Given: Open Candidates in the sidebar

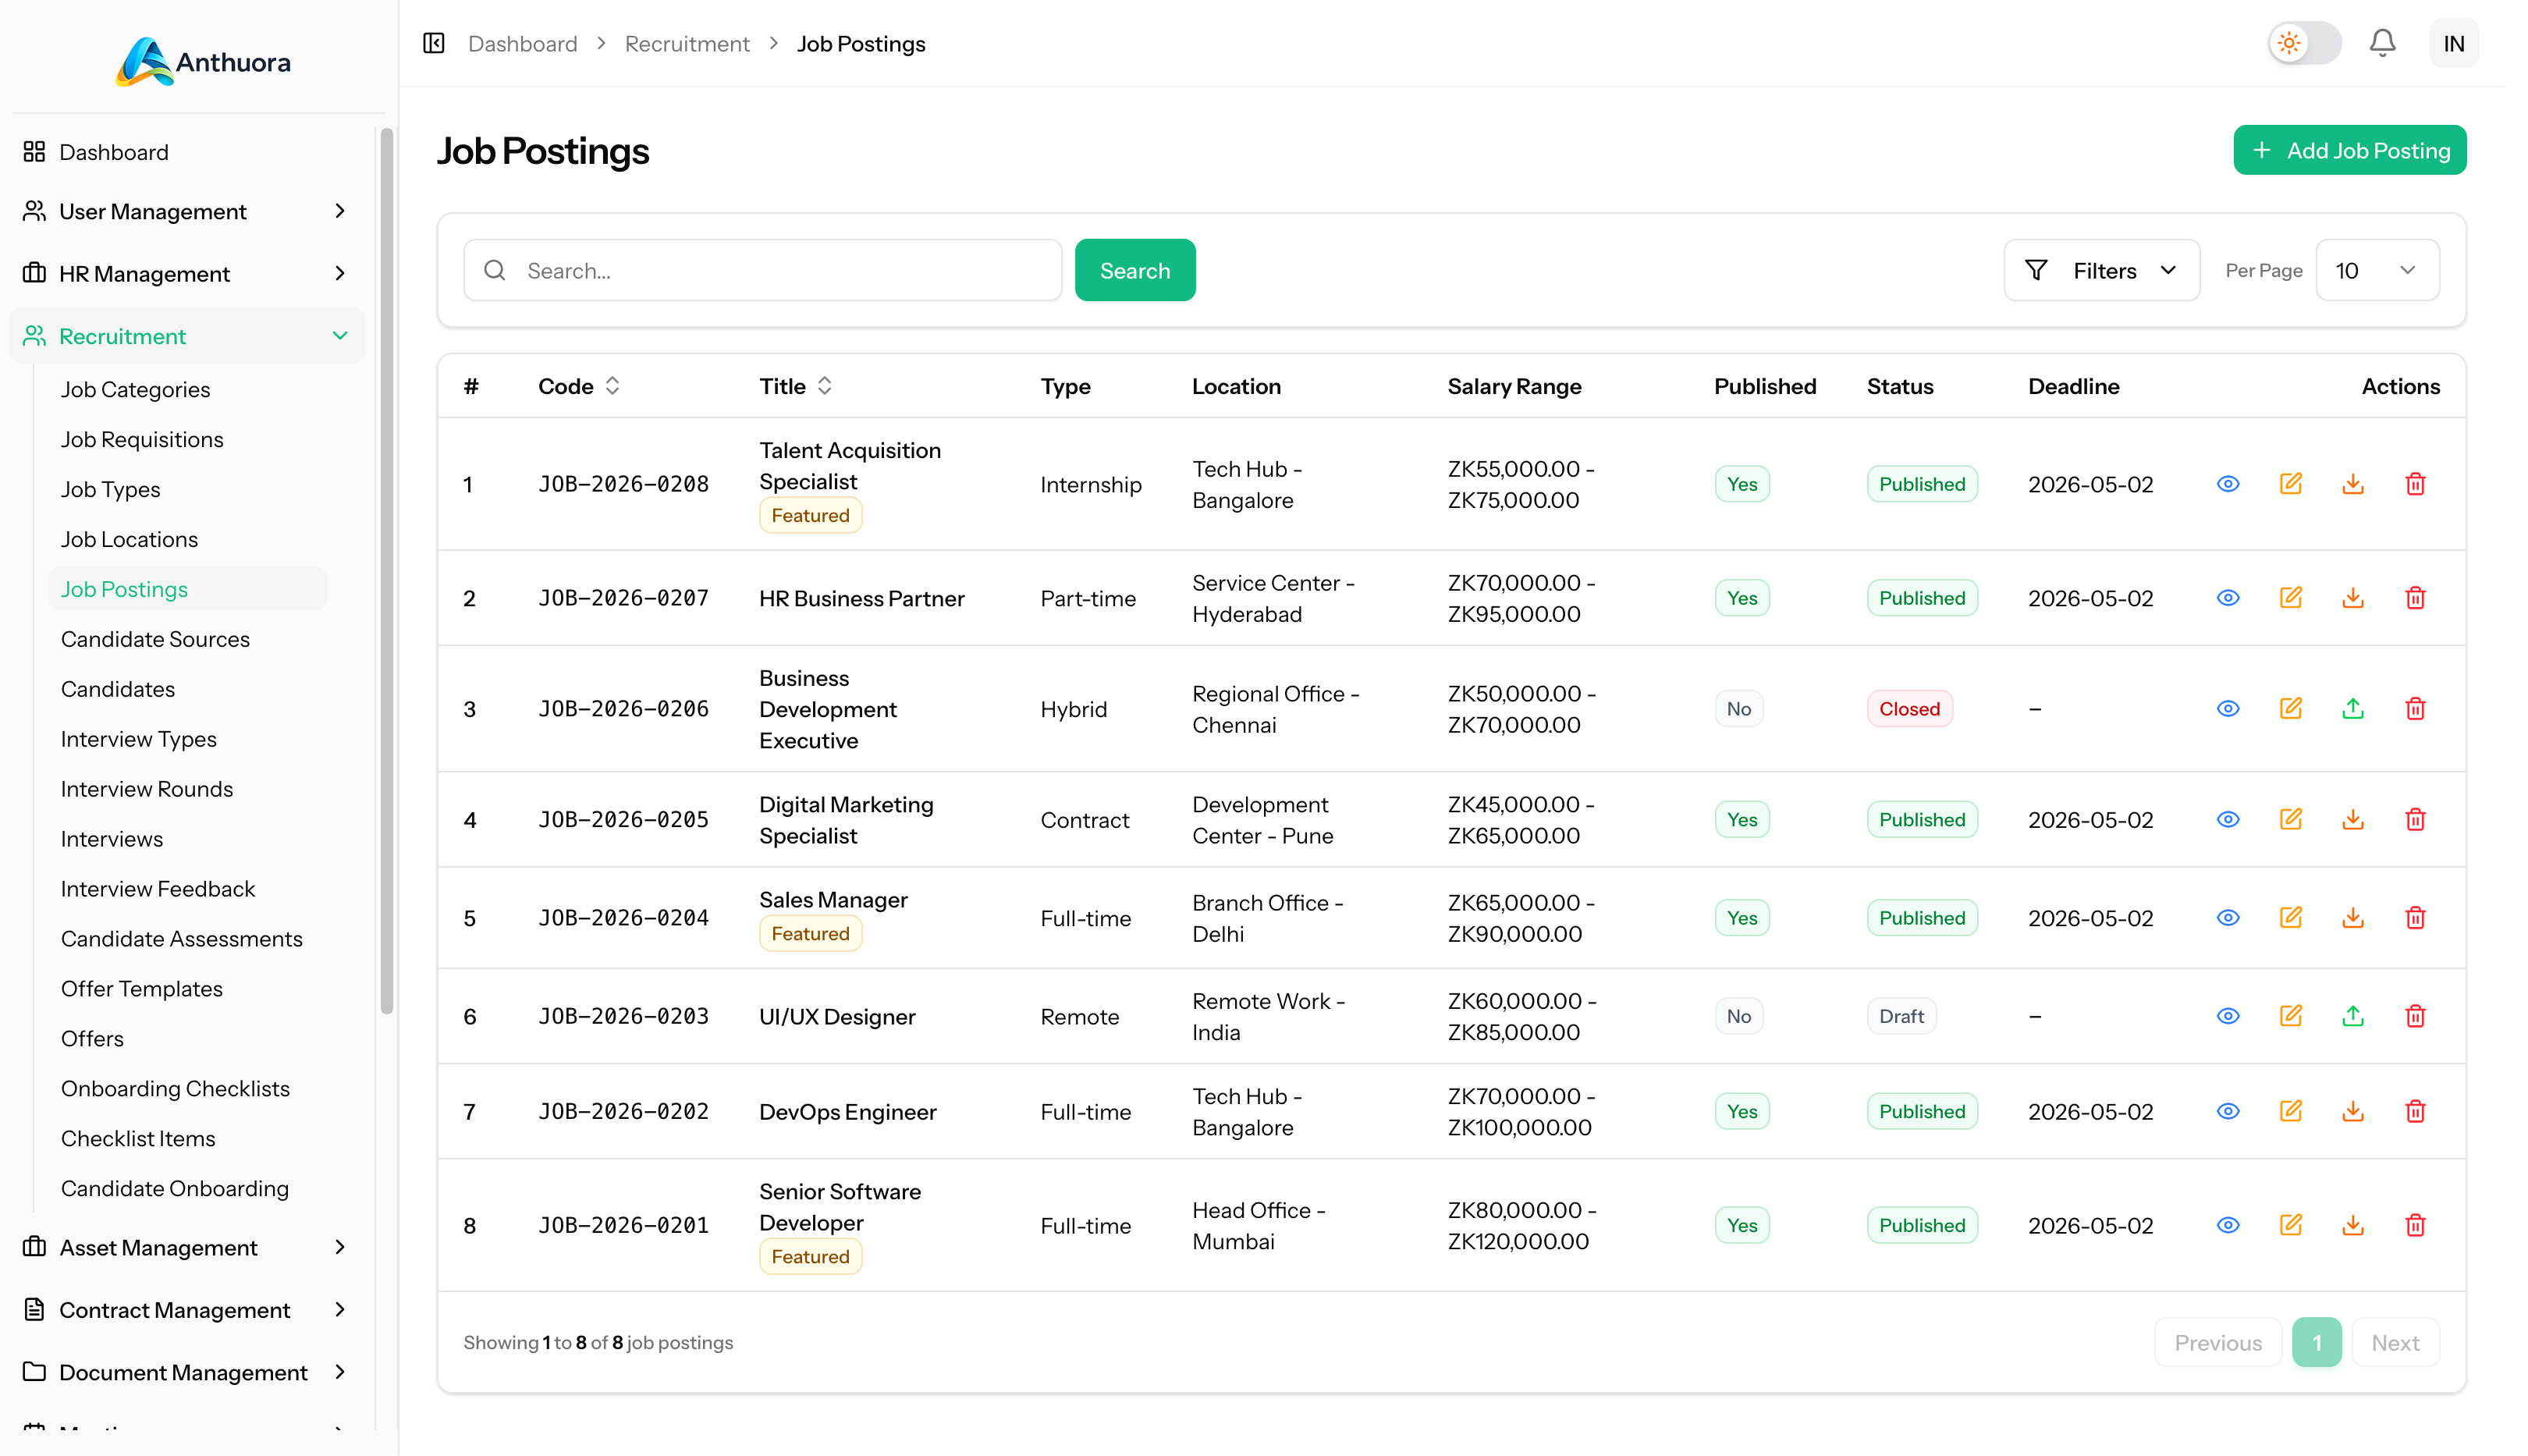Looking at the screenshot, I should [117, 689].
